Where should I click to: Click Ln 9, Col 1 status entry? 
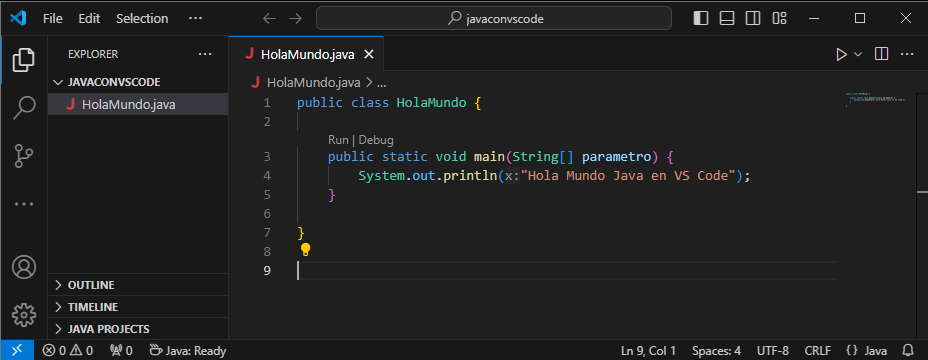(648, 351)
